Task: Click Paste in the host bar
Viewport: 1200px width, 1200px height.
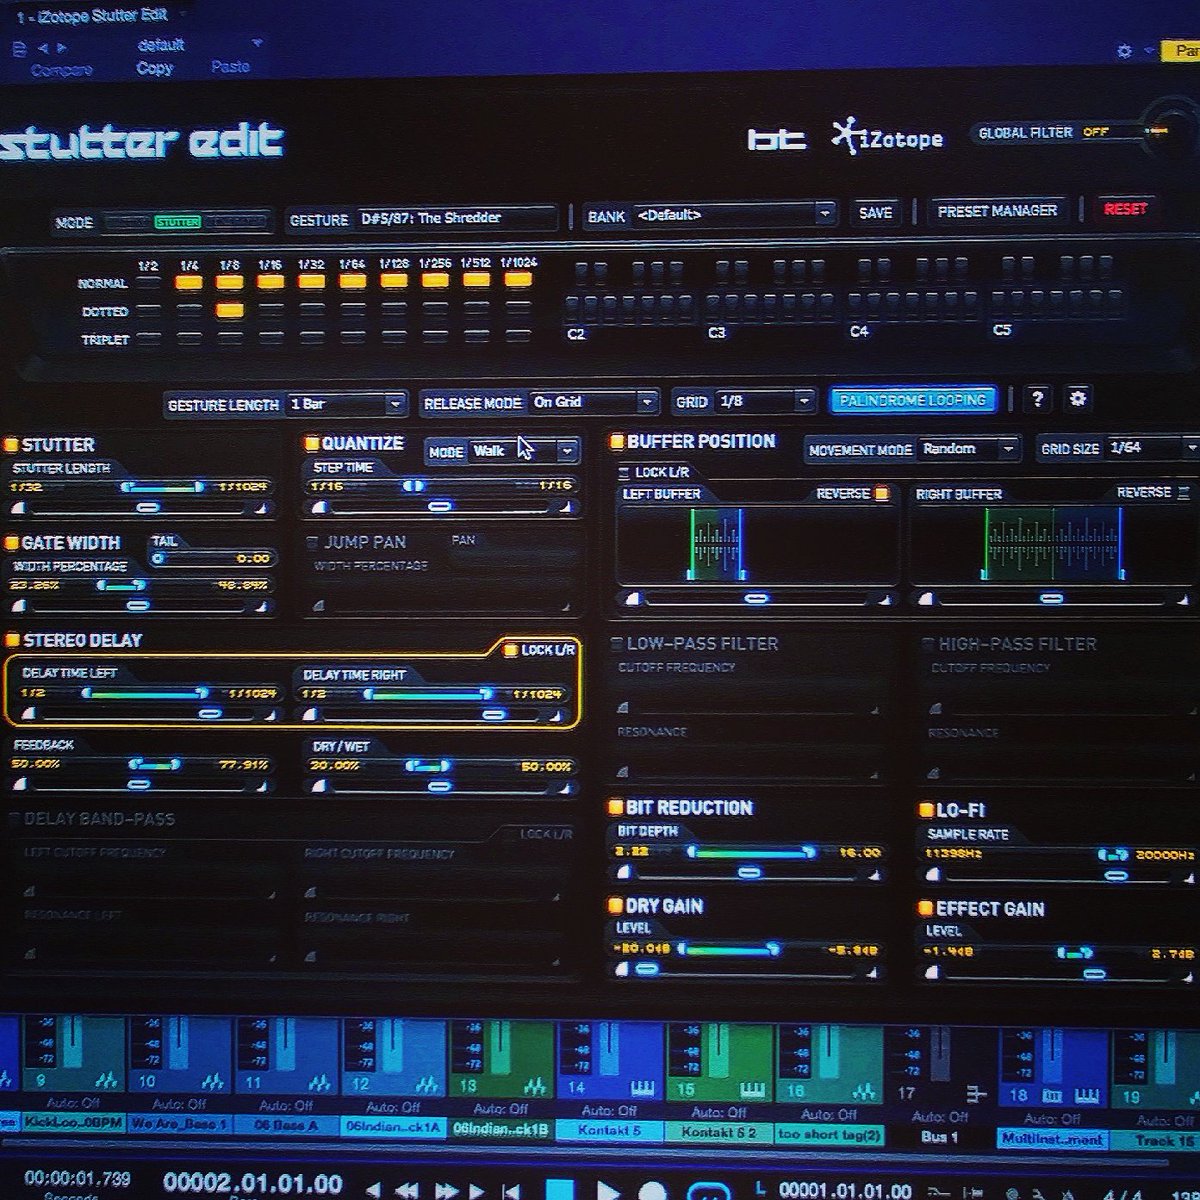Action: click(x=230, y=67)
